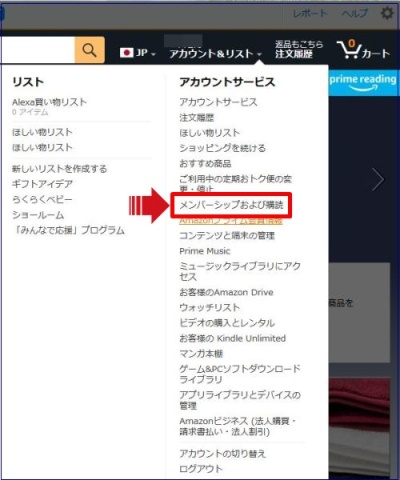This screenshot has width=400, height=480.
Task: Click the Japan flag icon
Action: (126, 53)
